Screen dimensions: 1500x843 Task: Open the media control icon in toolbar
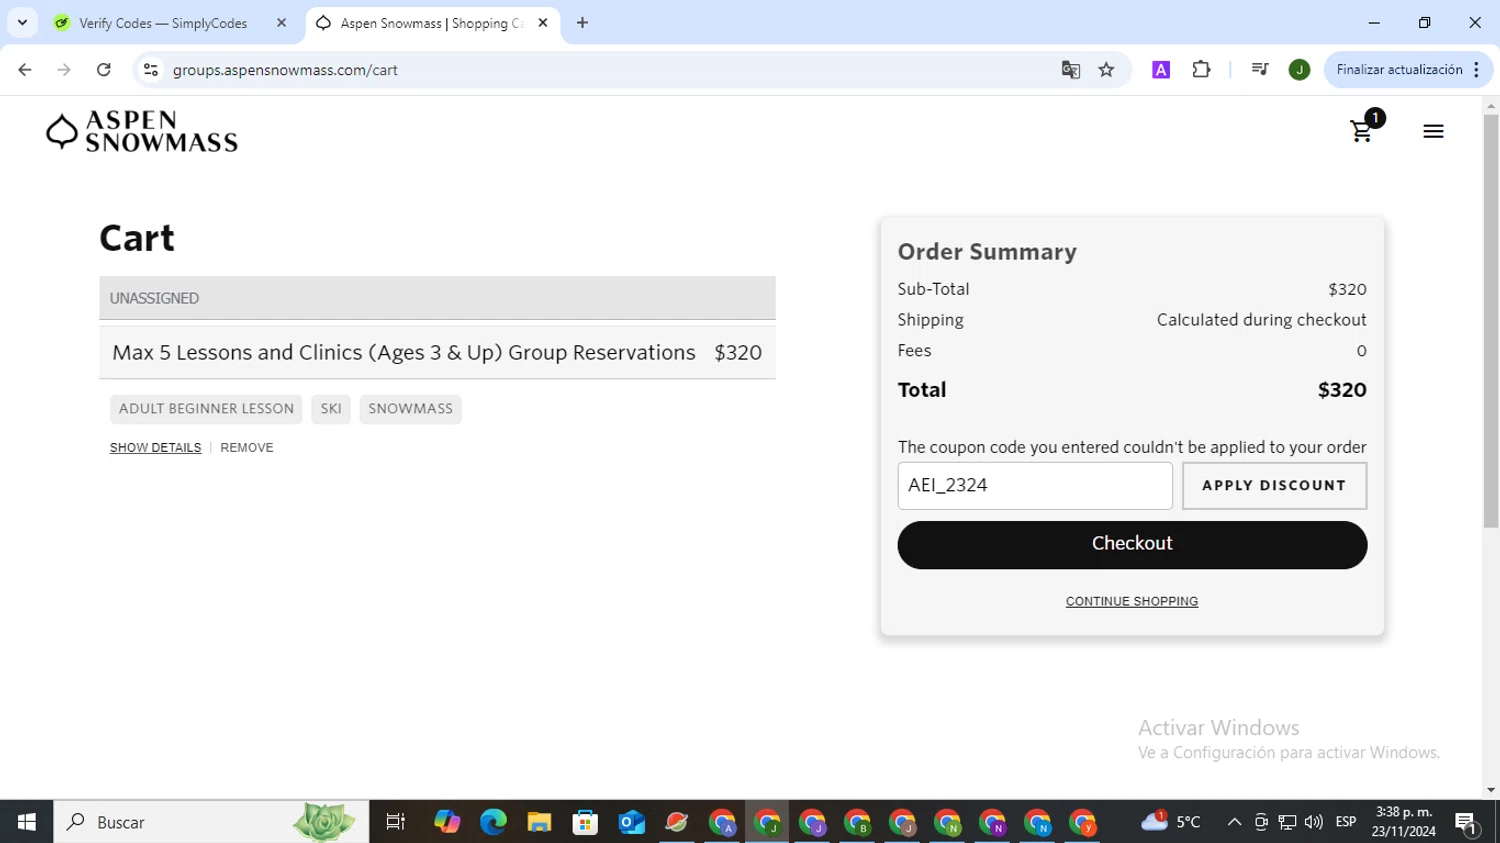(1260, 70)
